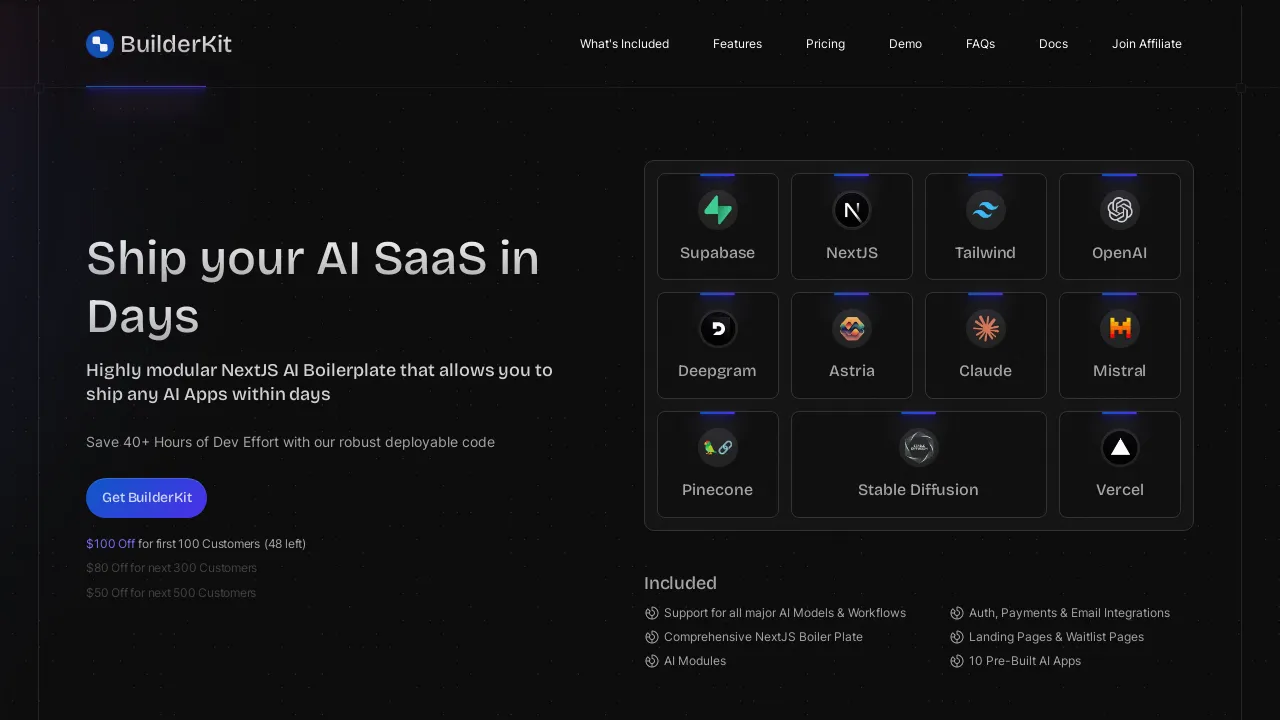
Task: Click the Stable Diffusion logo icon
Action: pyautogui.click(x=919, y=447)
